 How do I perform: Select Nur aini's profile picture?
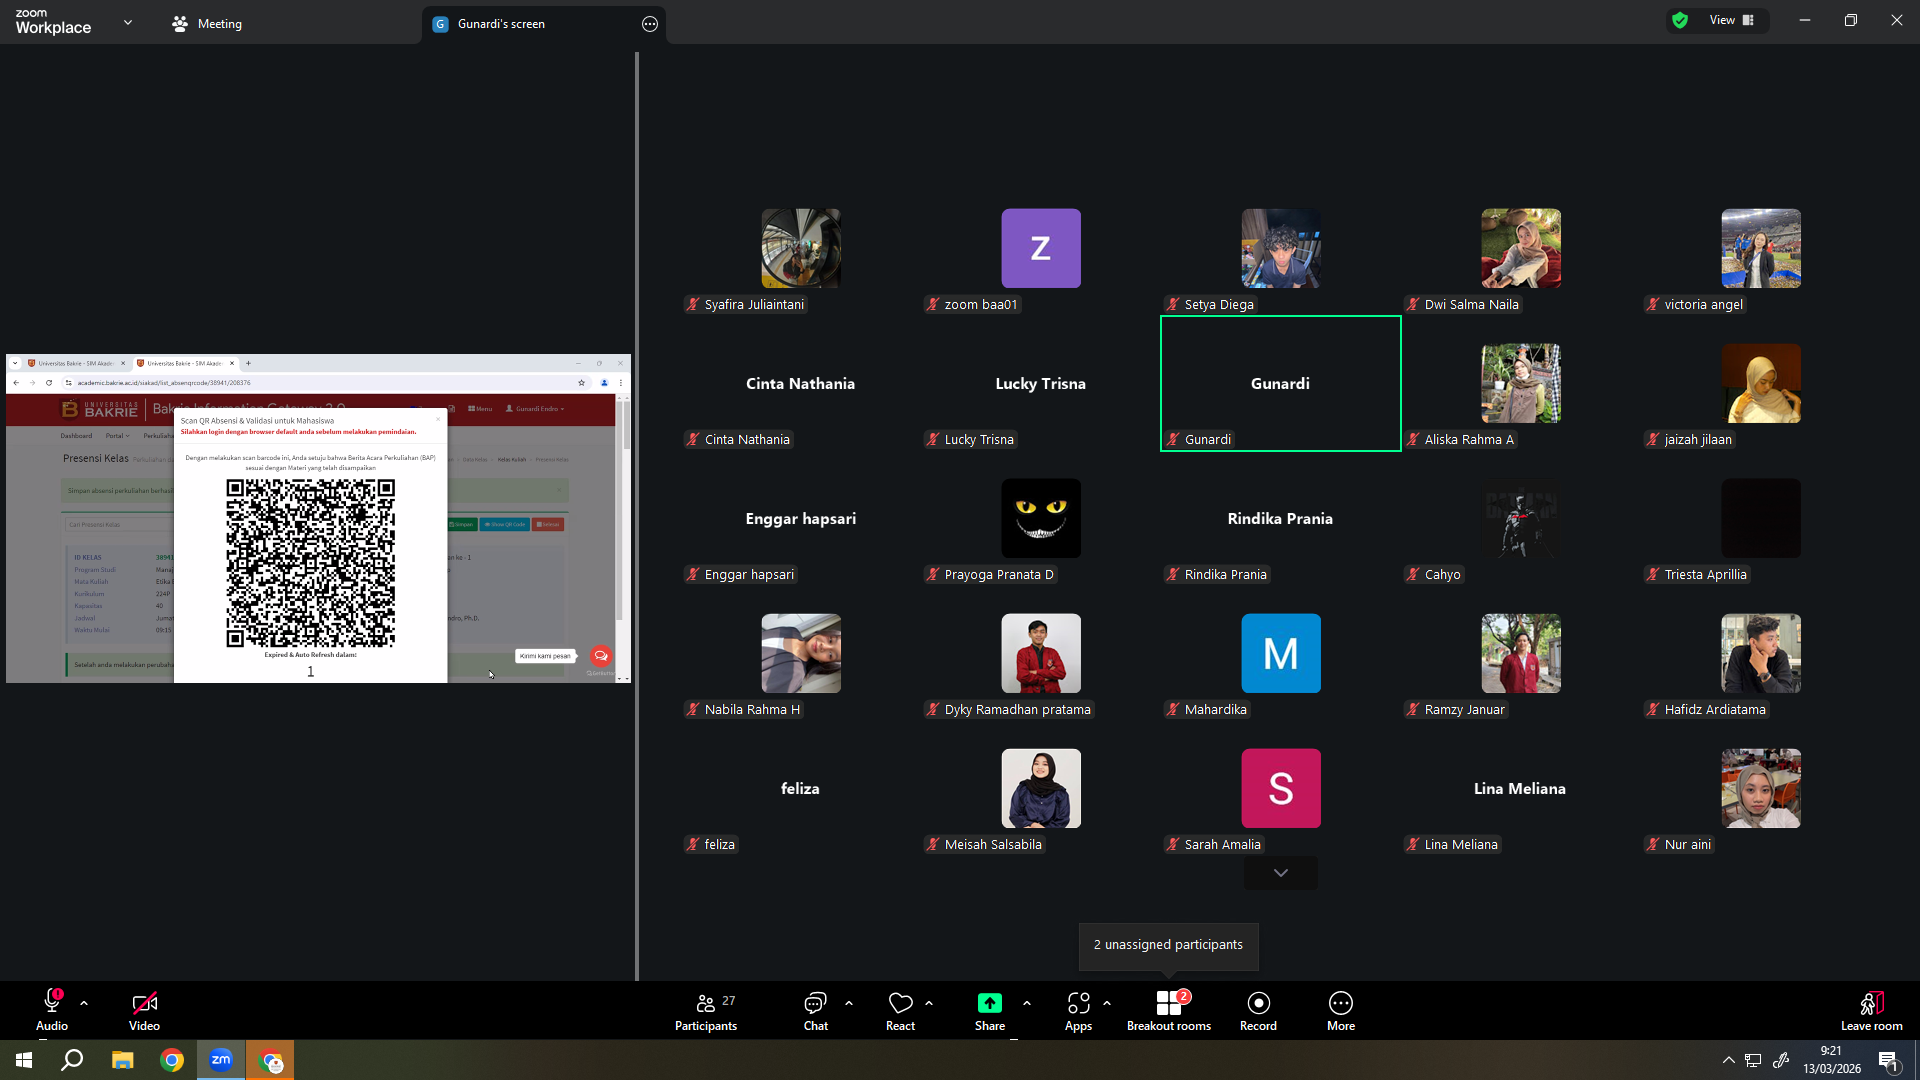click(1761, 788)
